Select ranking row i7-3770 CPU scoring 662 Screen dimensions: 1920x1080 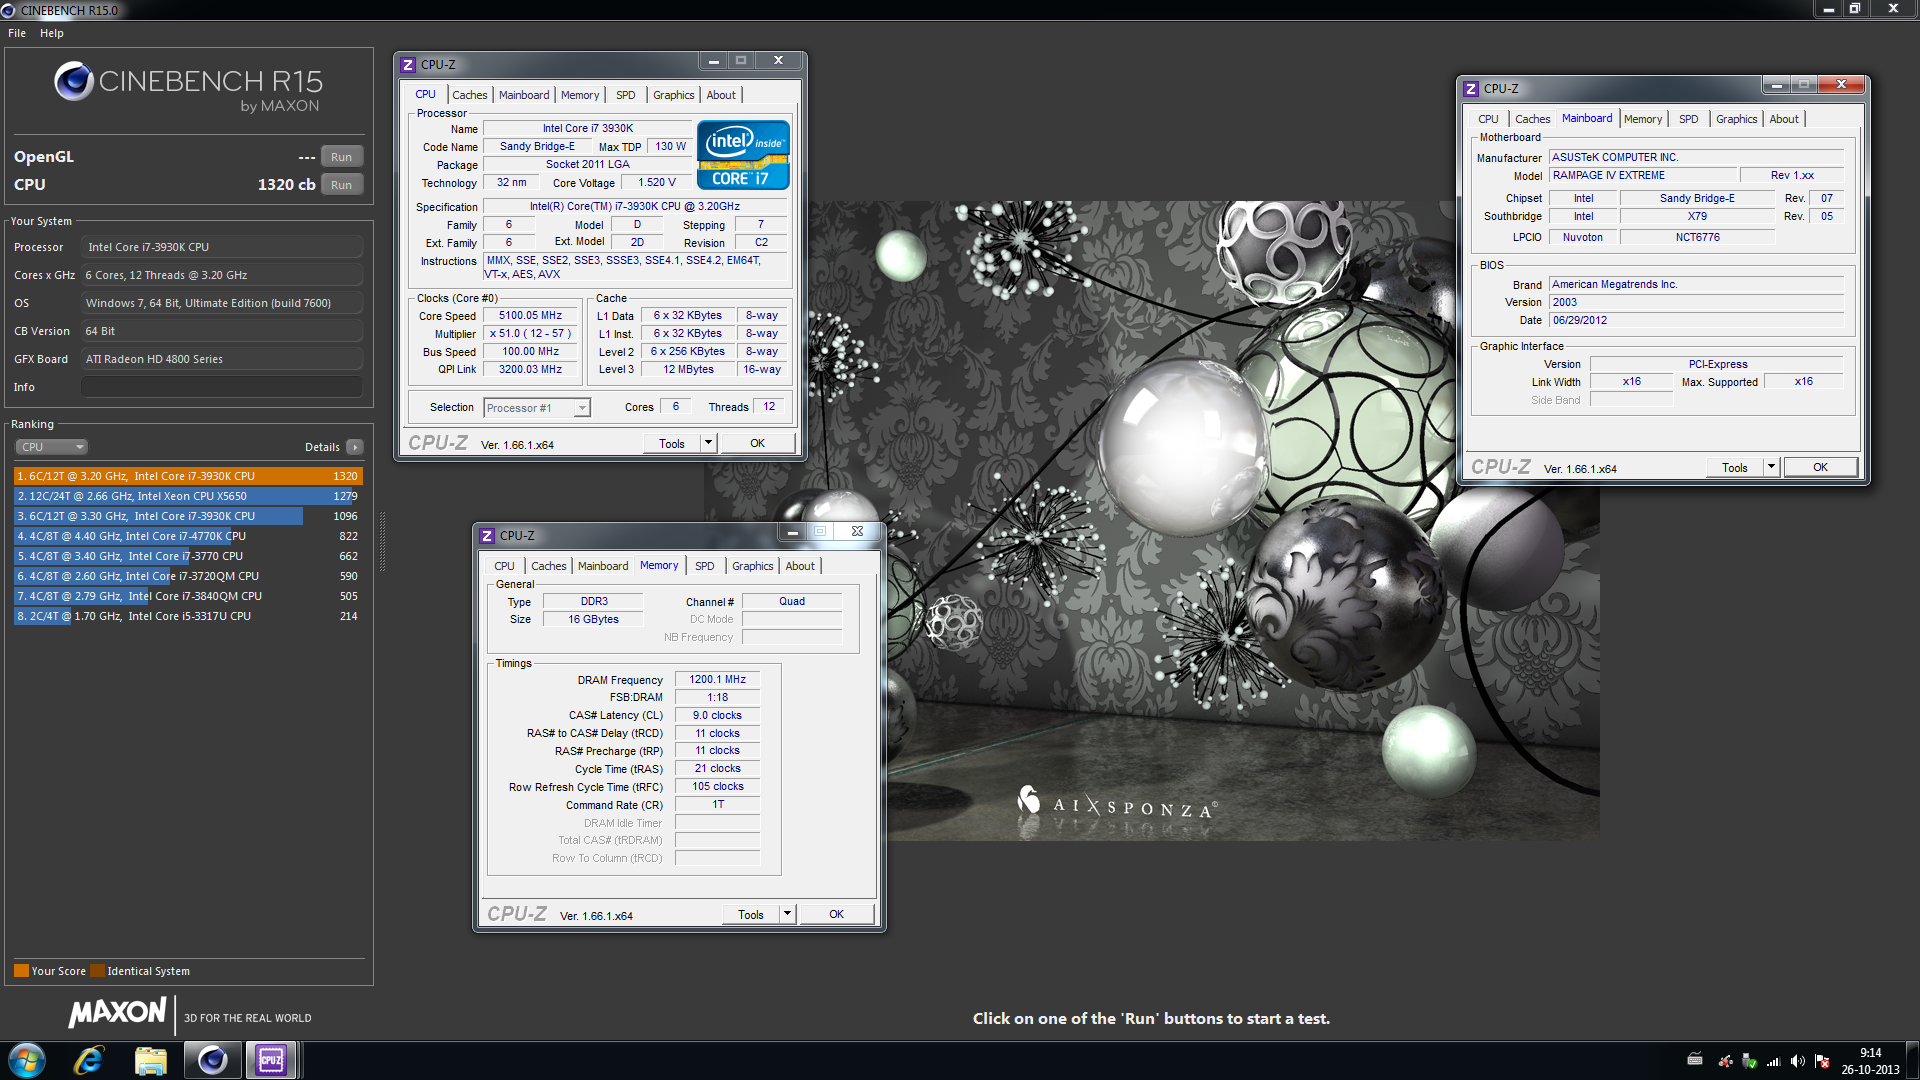click(x=188, y=556)
